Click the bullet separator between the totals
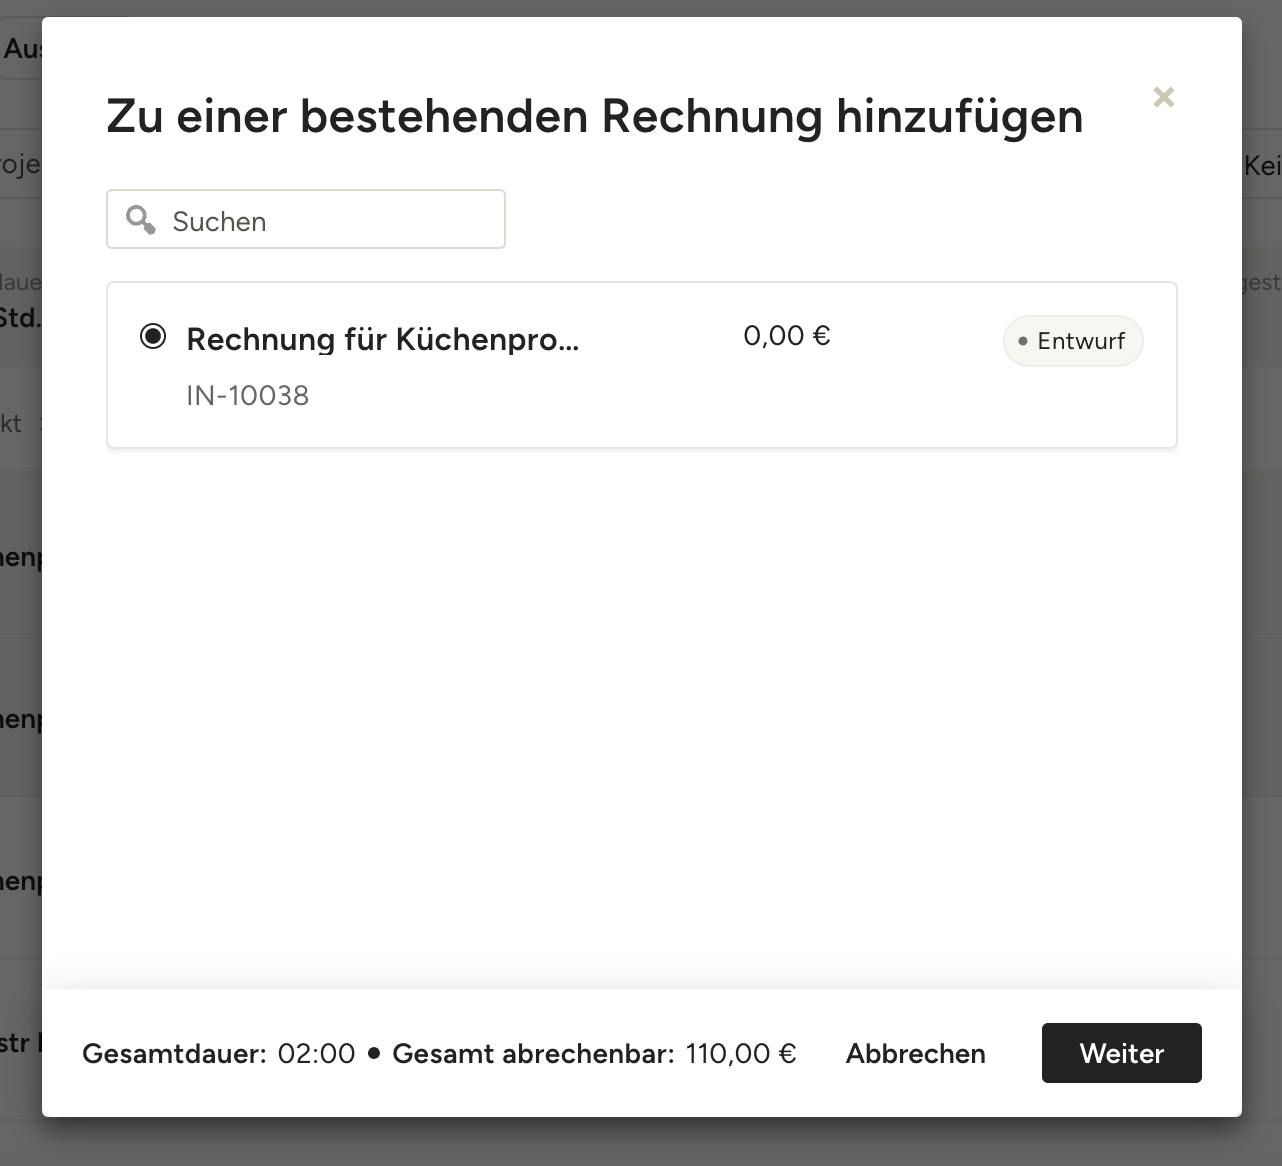Image resolution: width=1282 pixels, height=1166 pixels. [374, 1053]
